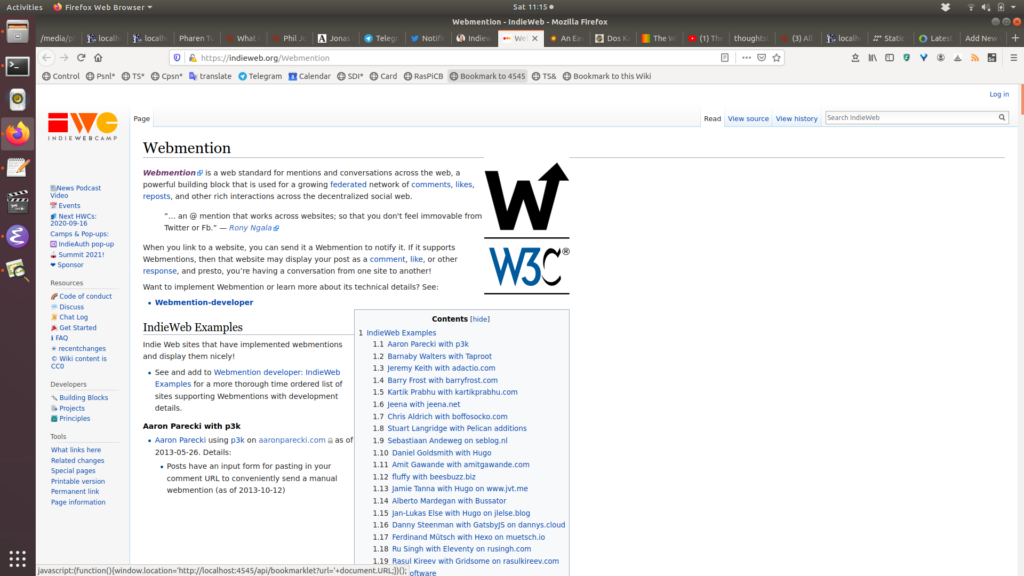Image resolution: width=1024 pixels, height=576 pixels.
Task: Open the clock Sat 11:15 menu
Action: (x=533, y=7)
